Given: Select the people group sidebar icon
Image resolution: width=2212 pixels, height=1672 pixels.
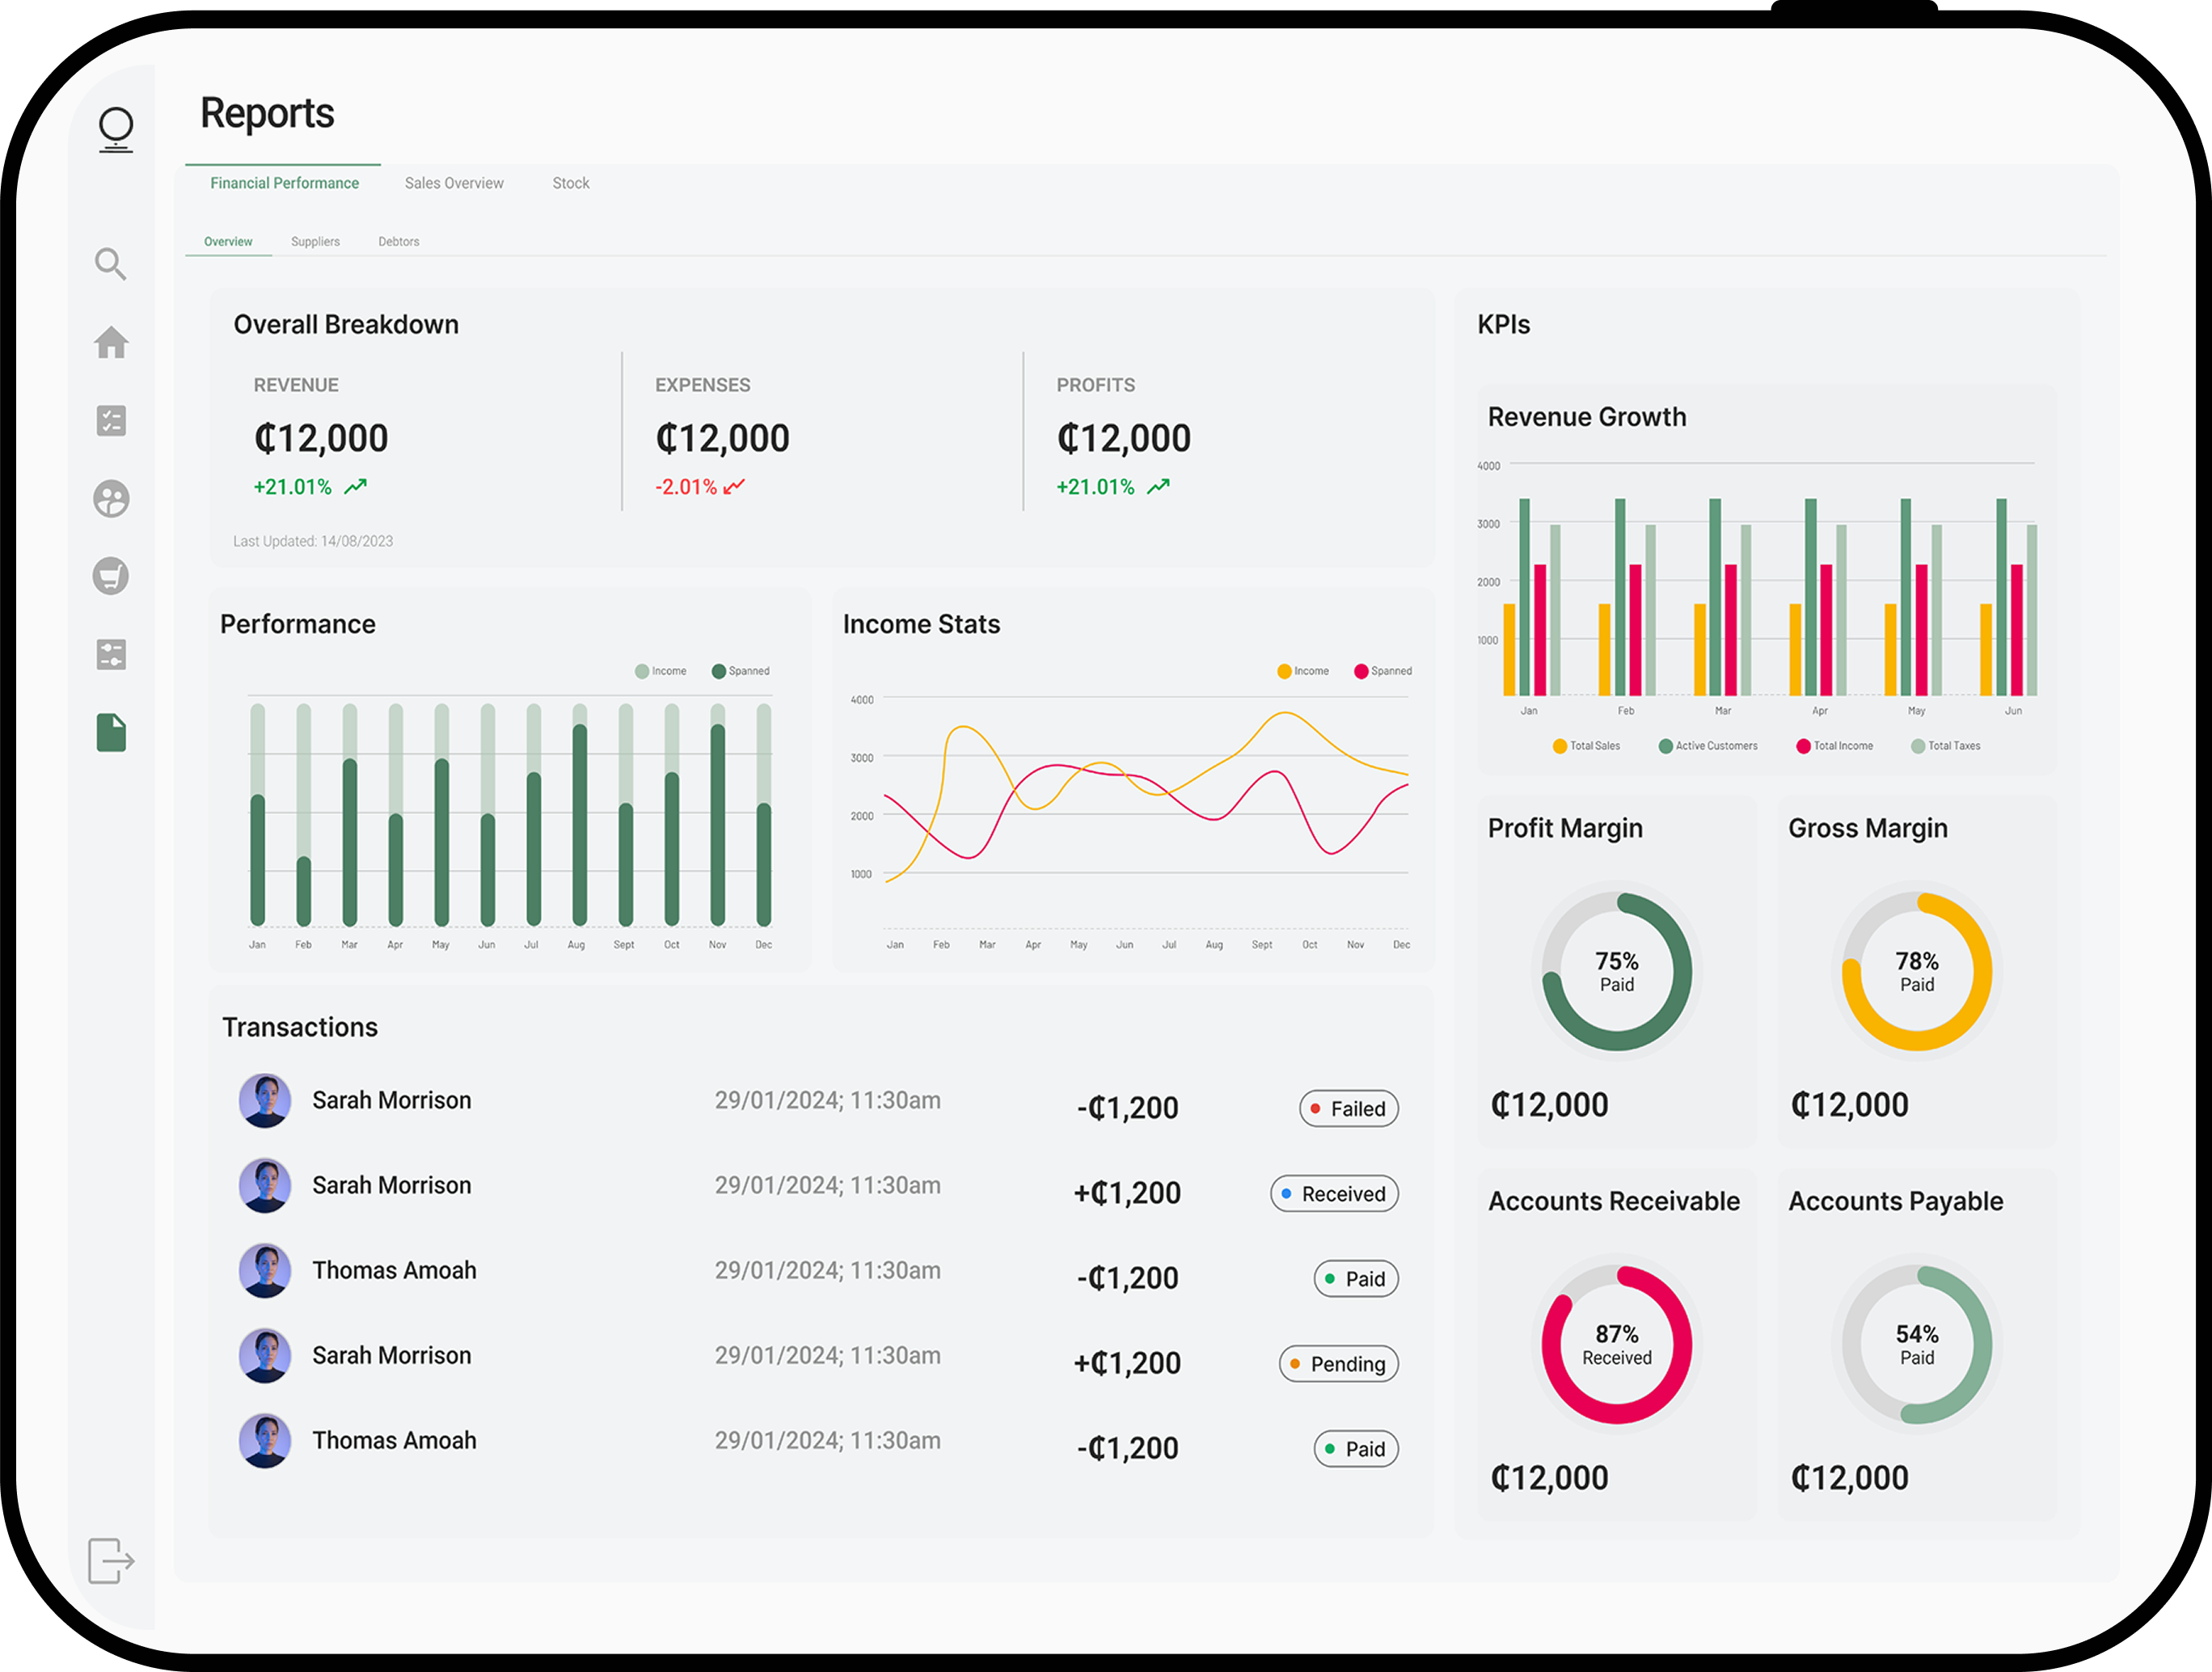Looking at the screenshot, I should pyautogui.click(x=111, y=499).
